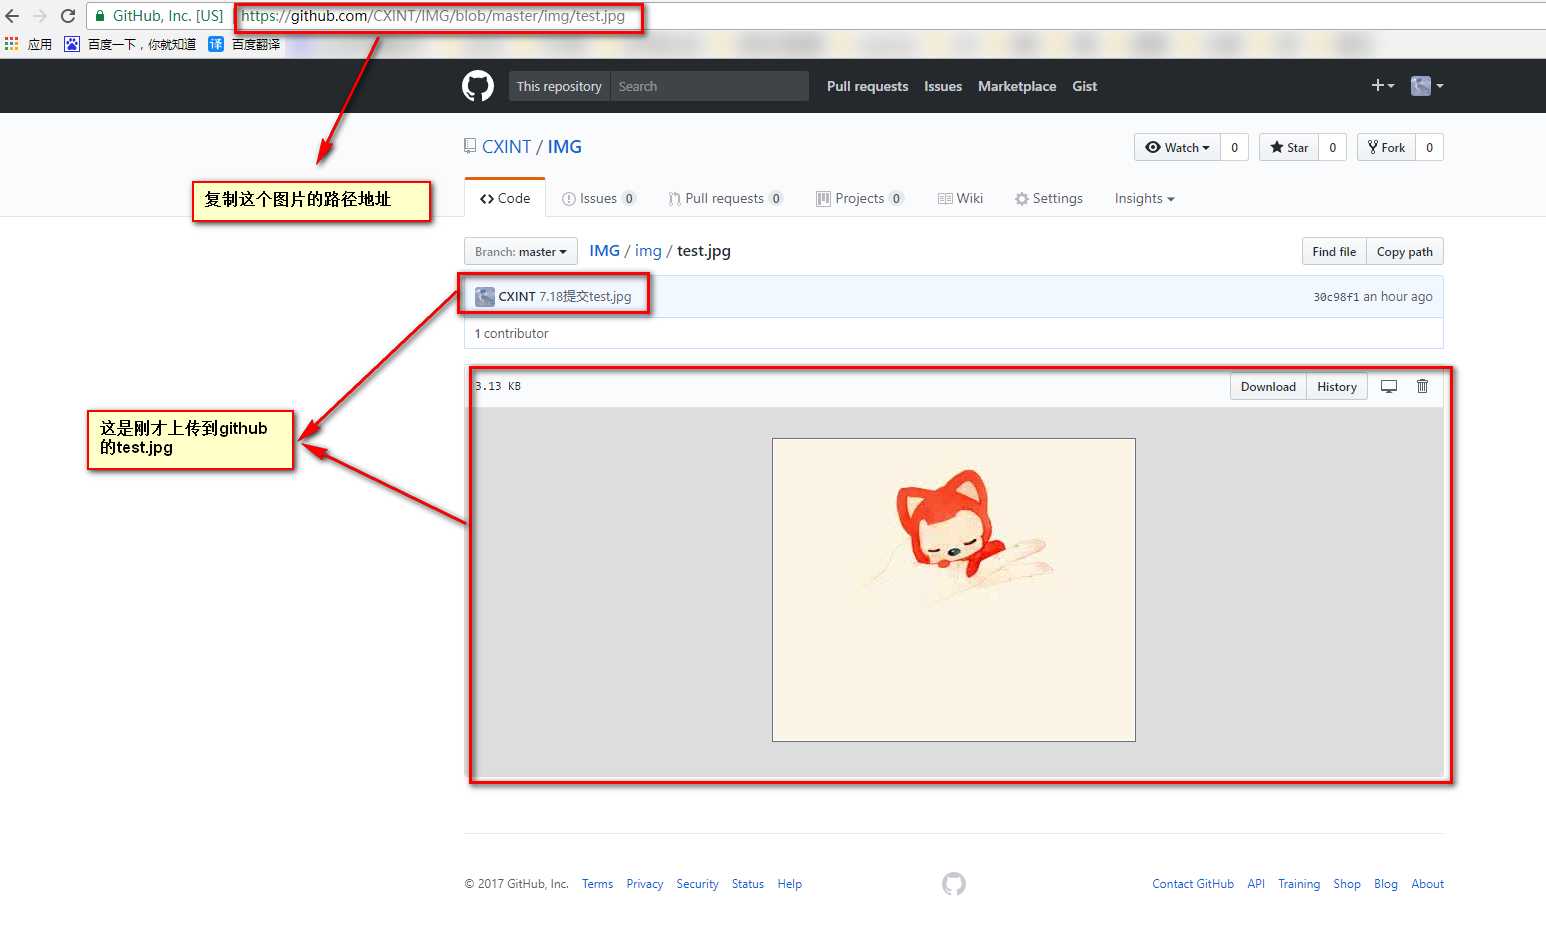Screen dimensions: 1546x941
Task: Click the browser address bar URL
Action: pos(433,16)
